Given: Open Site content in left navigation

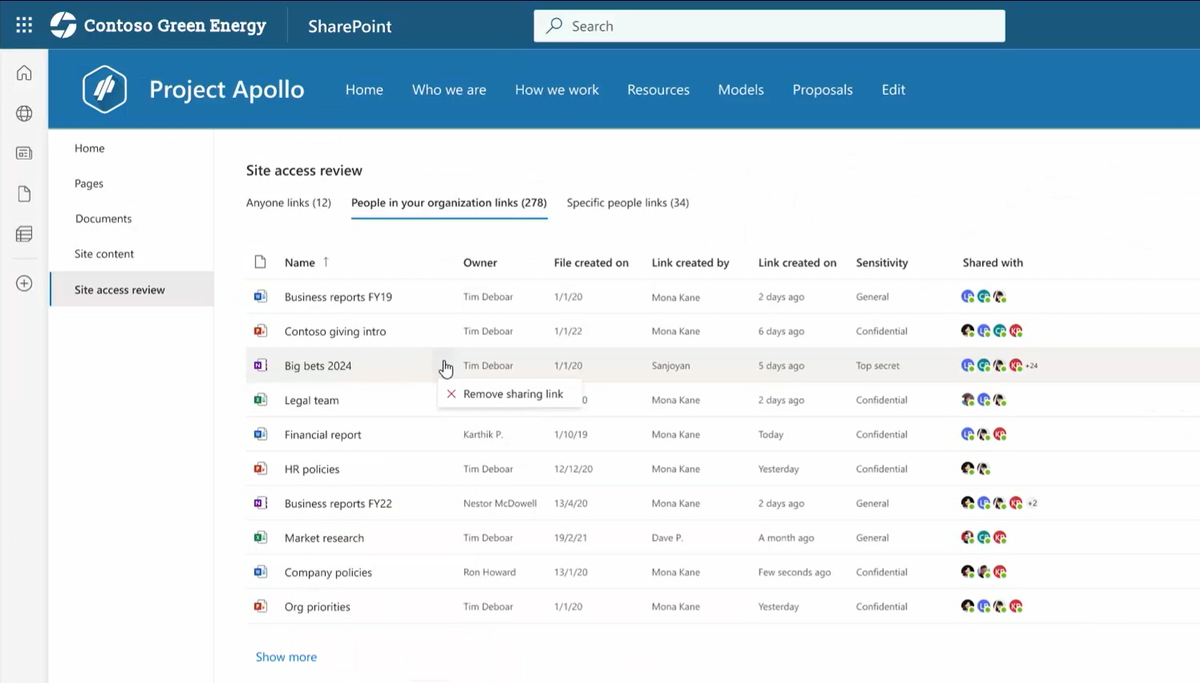Looking at the screenshot, I should click(x=104, y=254).
